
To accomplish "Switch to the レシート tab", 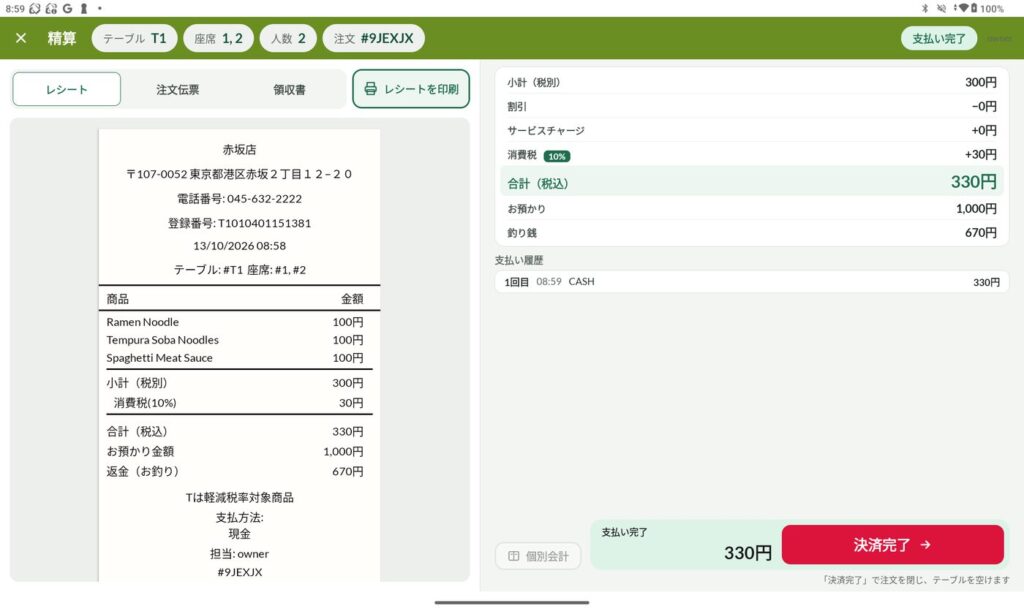I will tap(67, 89).
